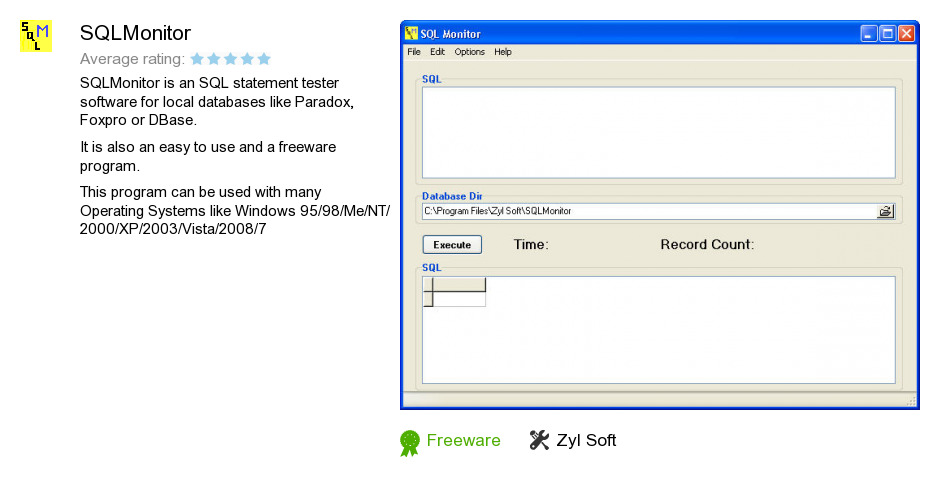This screenshot has width=940, height=487.
Task: Open the Options menu
Action: [x=469, y=52]
